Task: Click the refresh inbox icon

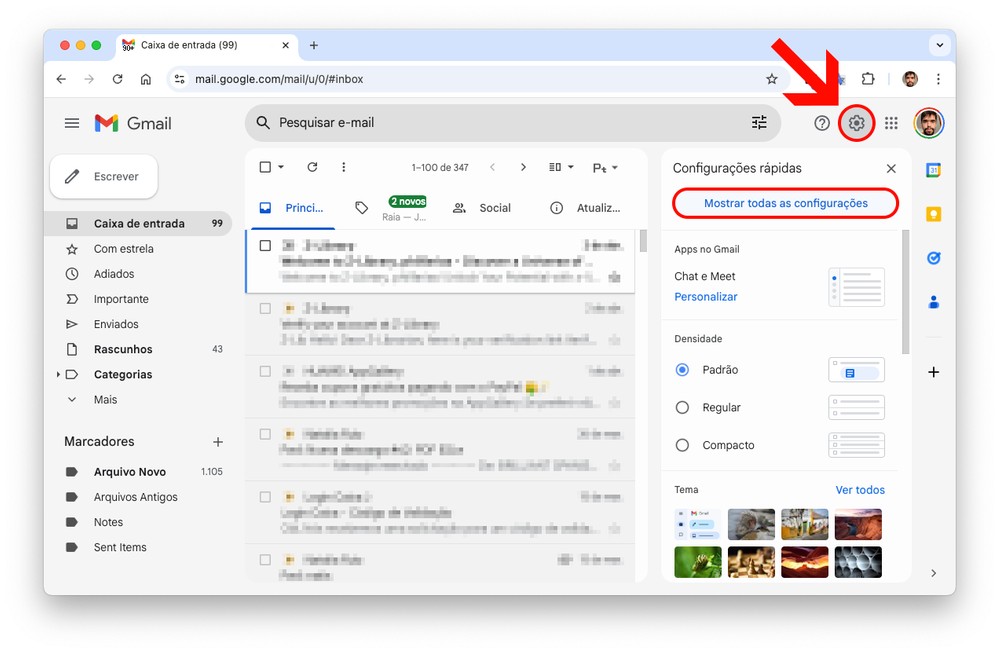Action: [312, 167]
